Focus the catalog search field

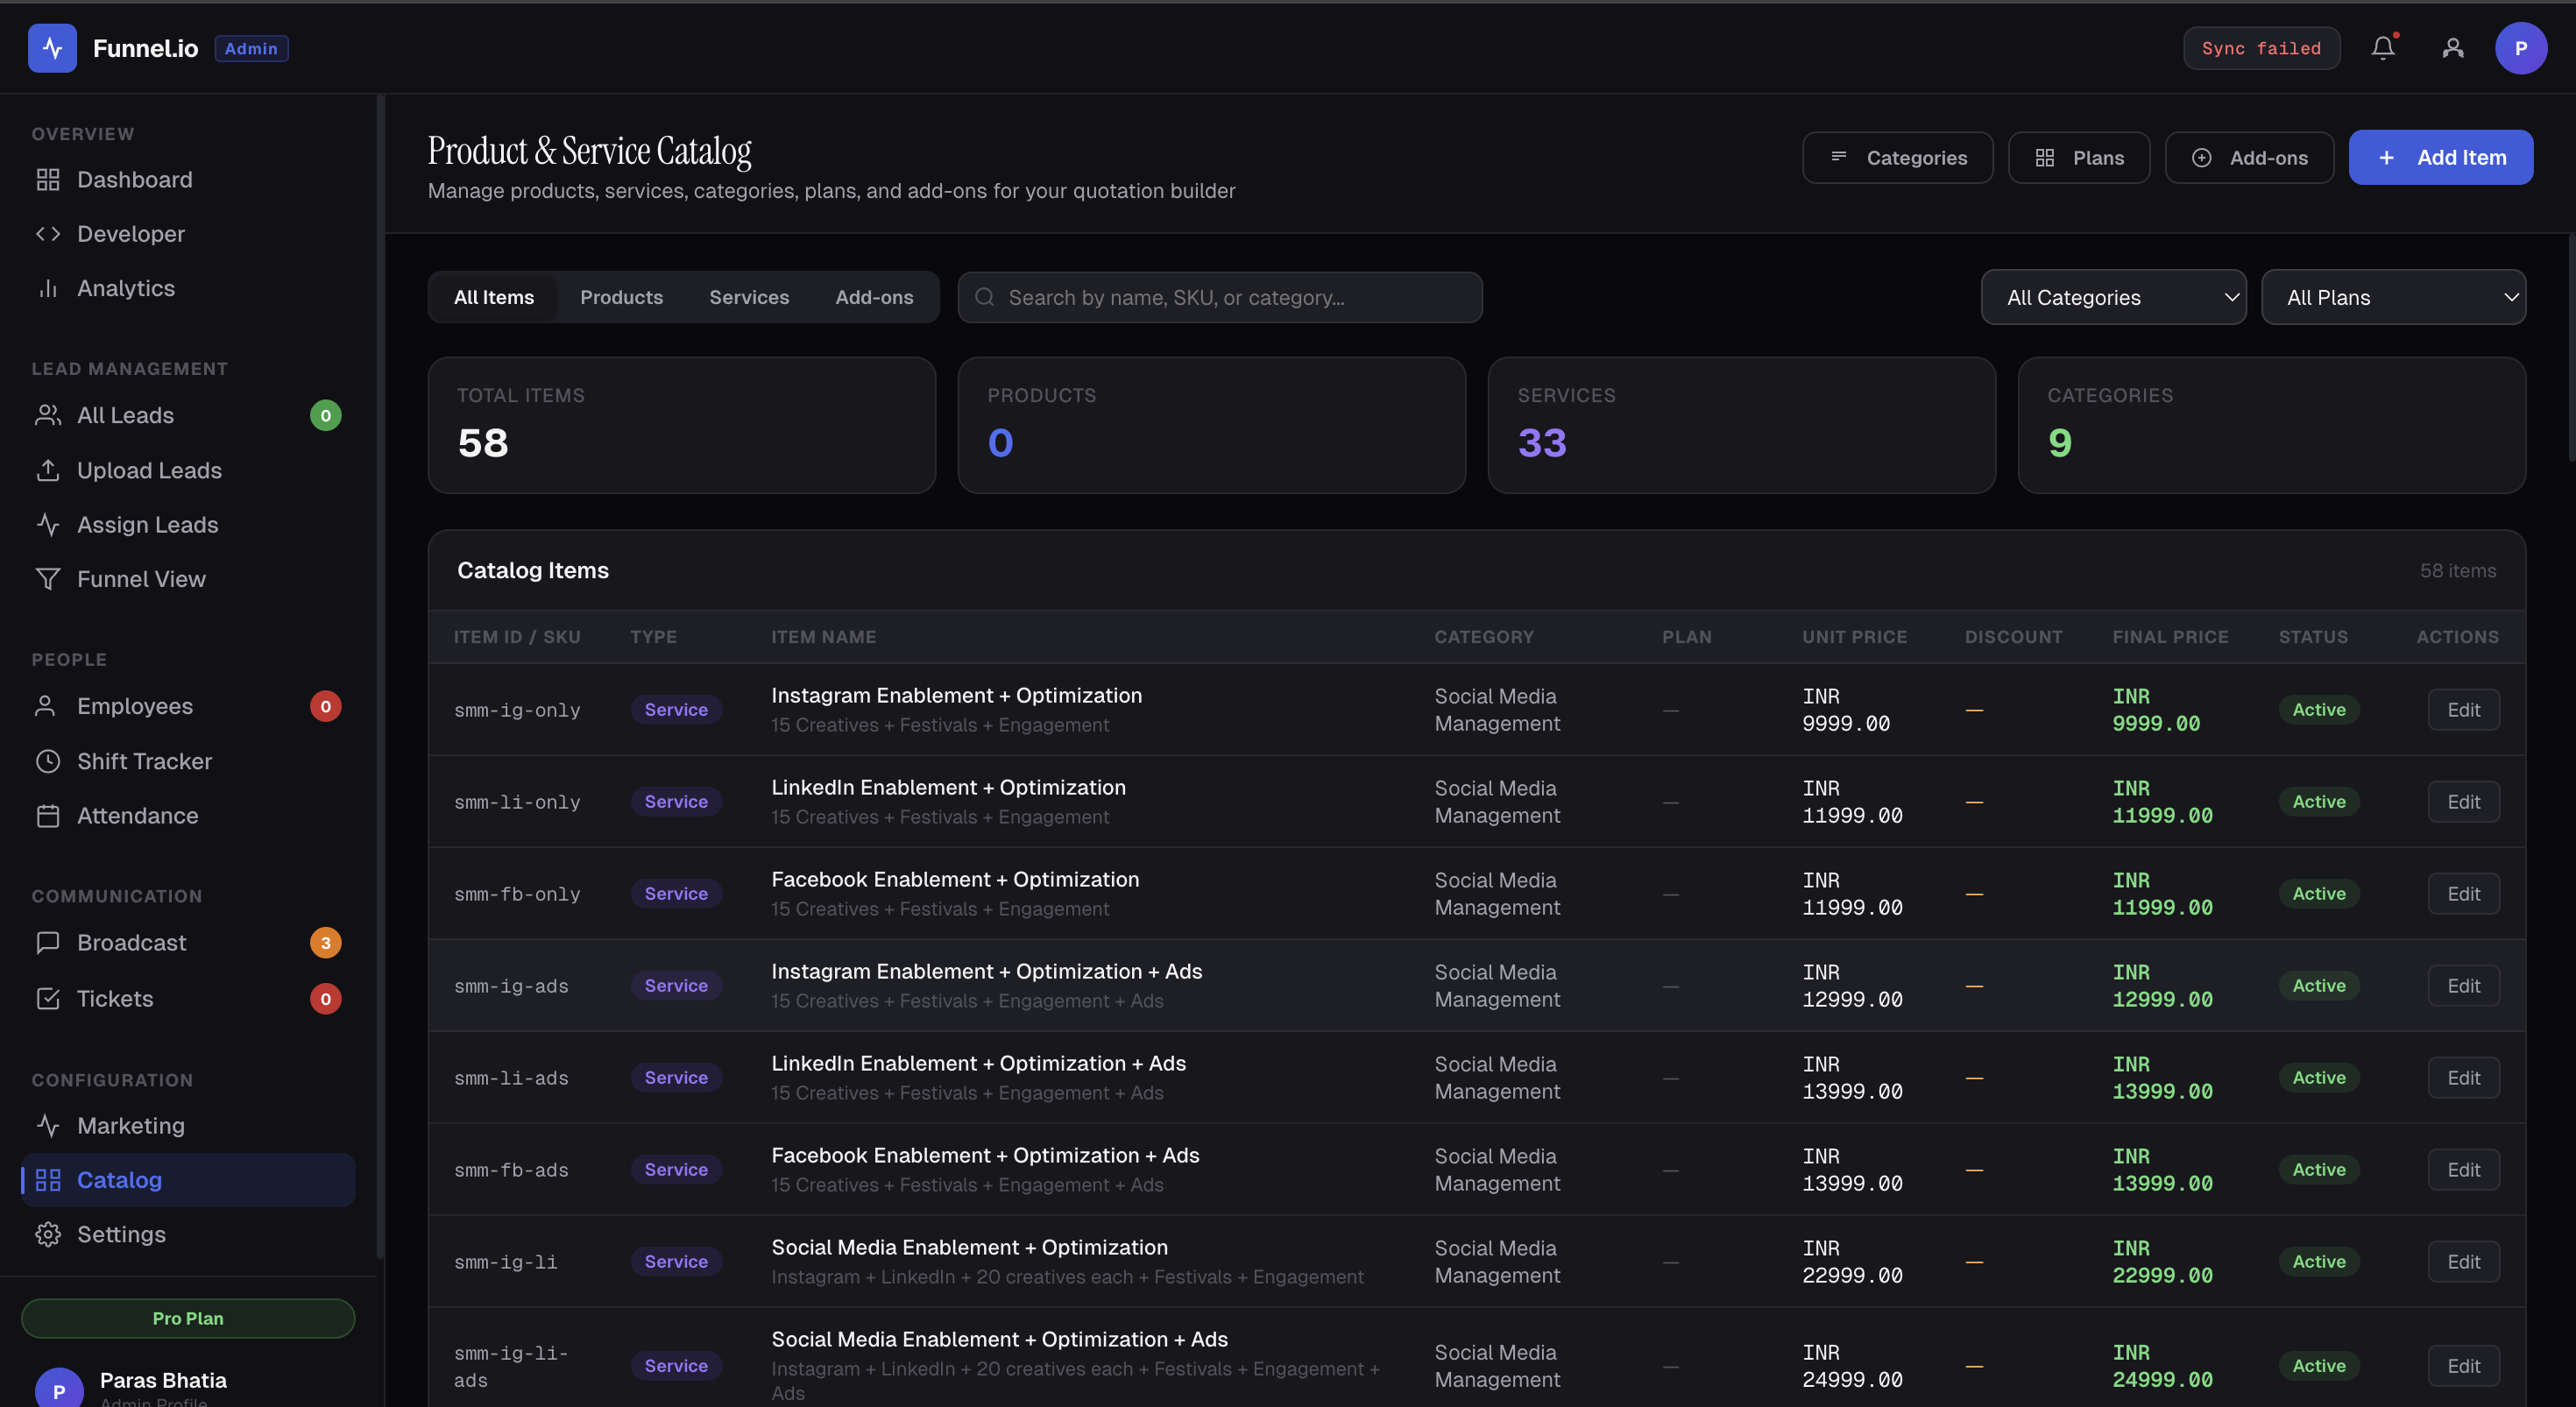coord(1220,297)
